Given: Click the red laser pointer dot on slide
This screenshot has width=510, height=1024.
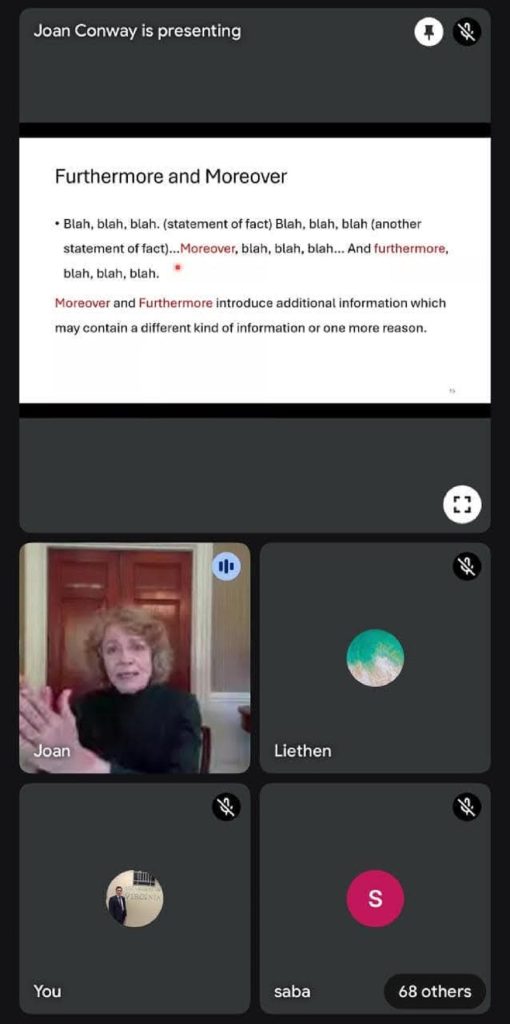Looking at the screenshot, I should pos(177,267).
